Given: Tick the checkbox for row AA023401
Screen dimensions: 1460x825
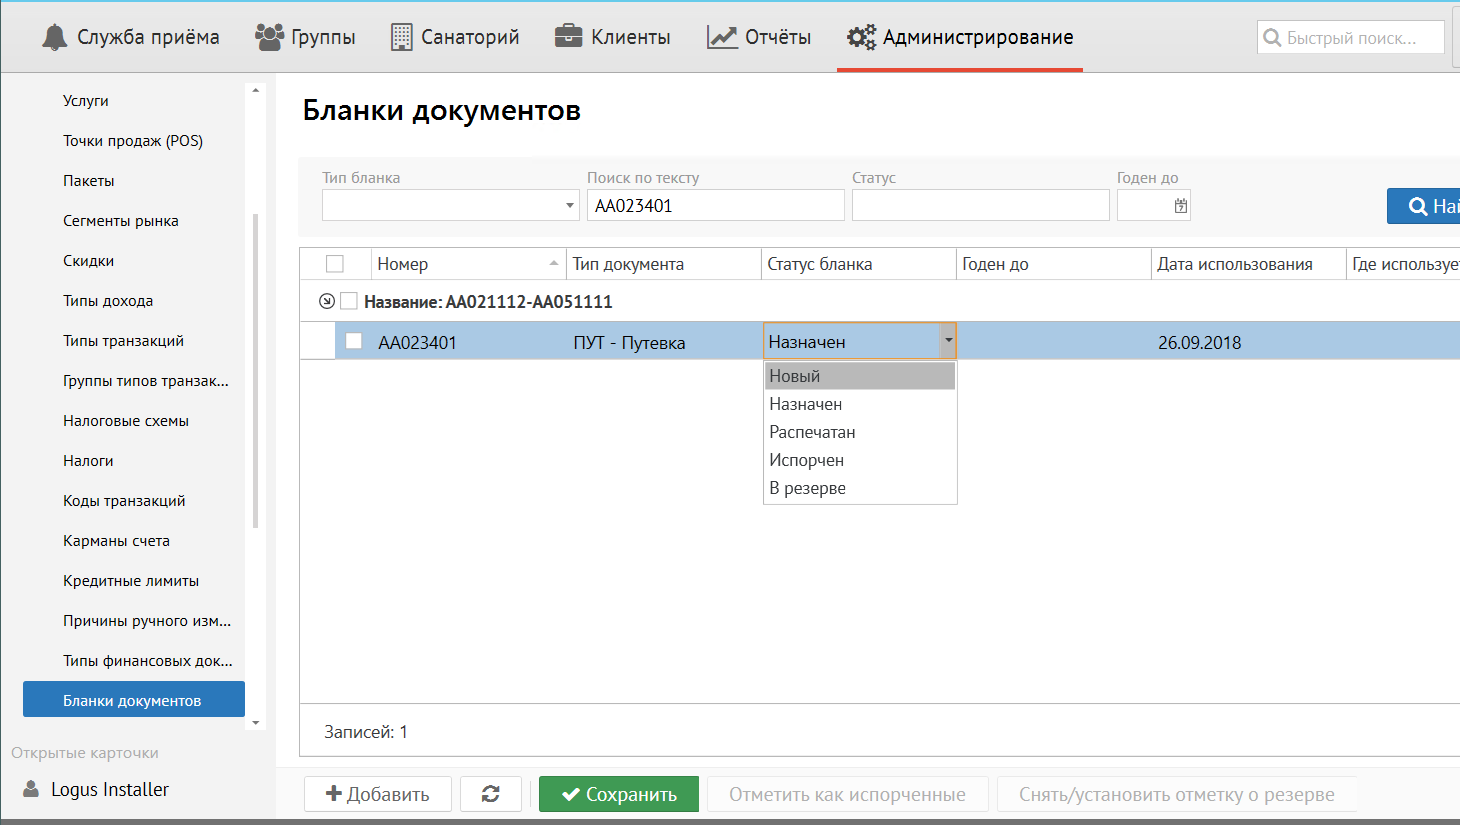Looking at the screenshot, I should tap(353, 341).
